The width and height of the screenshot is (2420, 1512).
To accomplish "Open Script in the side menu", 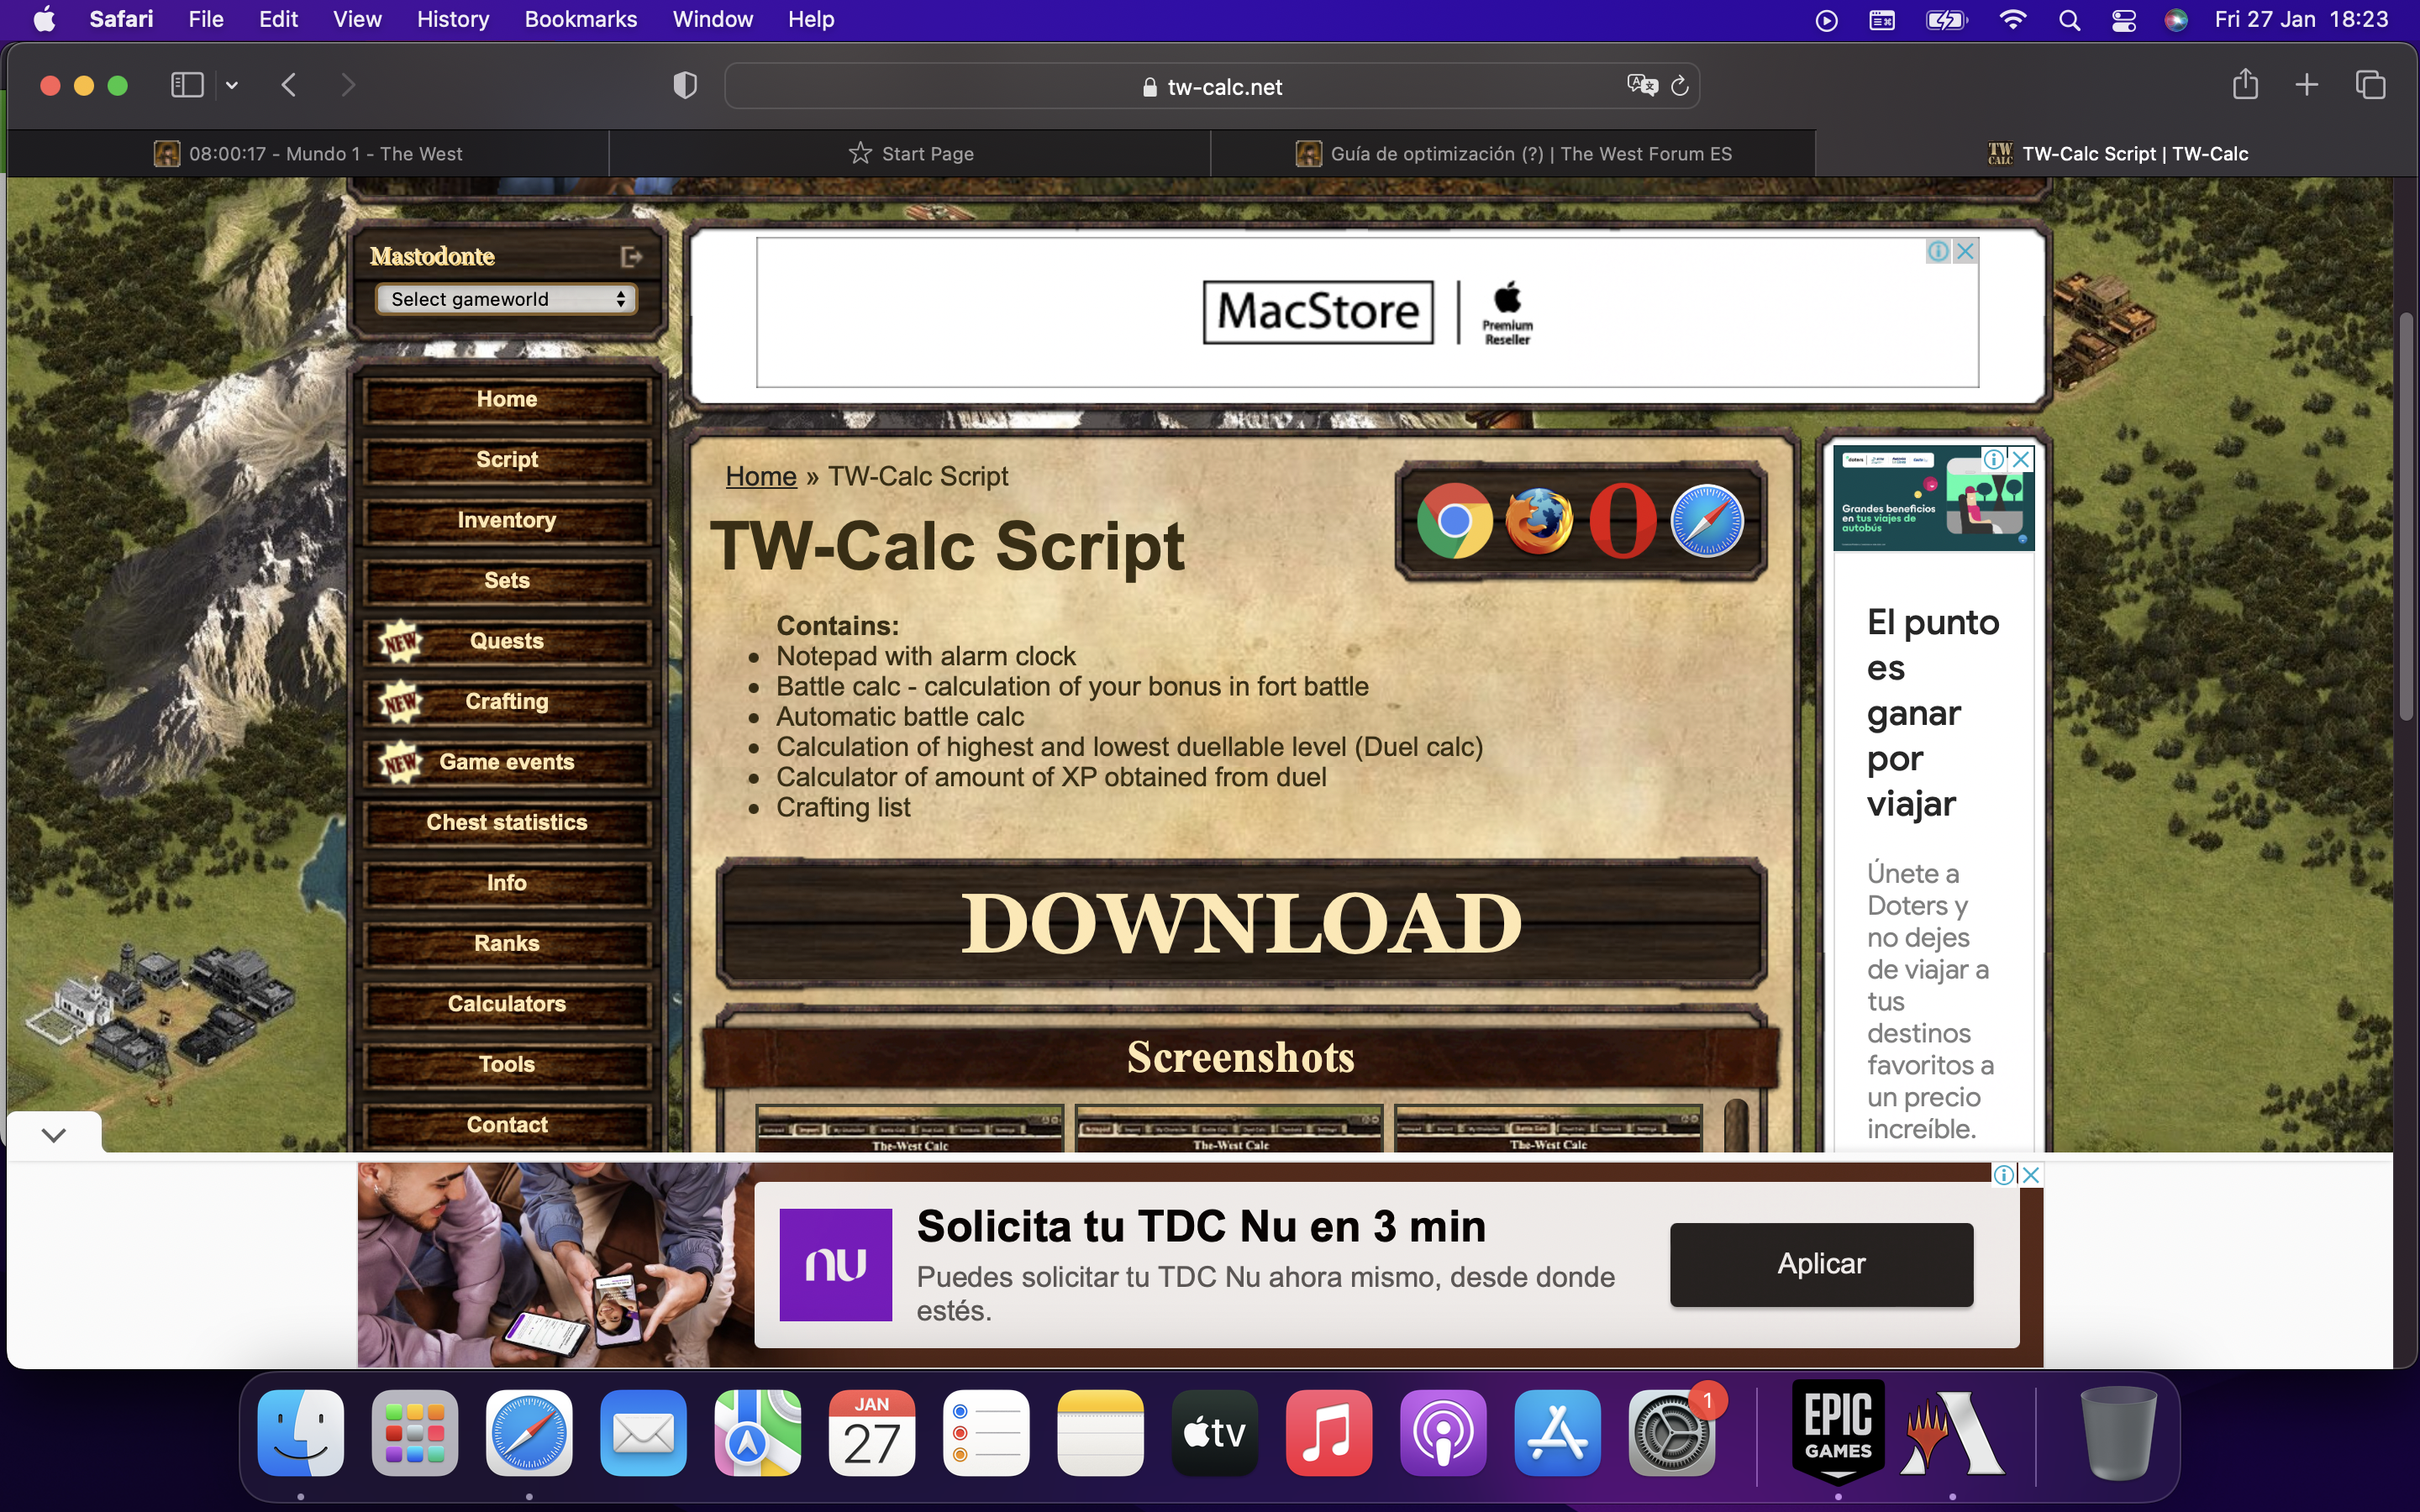I will click(x=507, y=460).
